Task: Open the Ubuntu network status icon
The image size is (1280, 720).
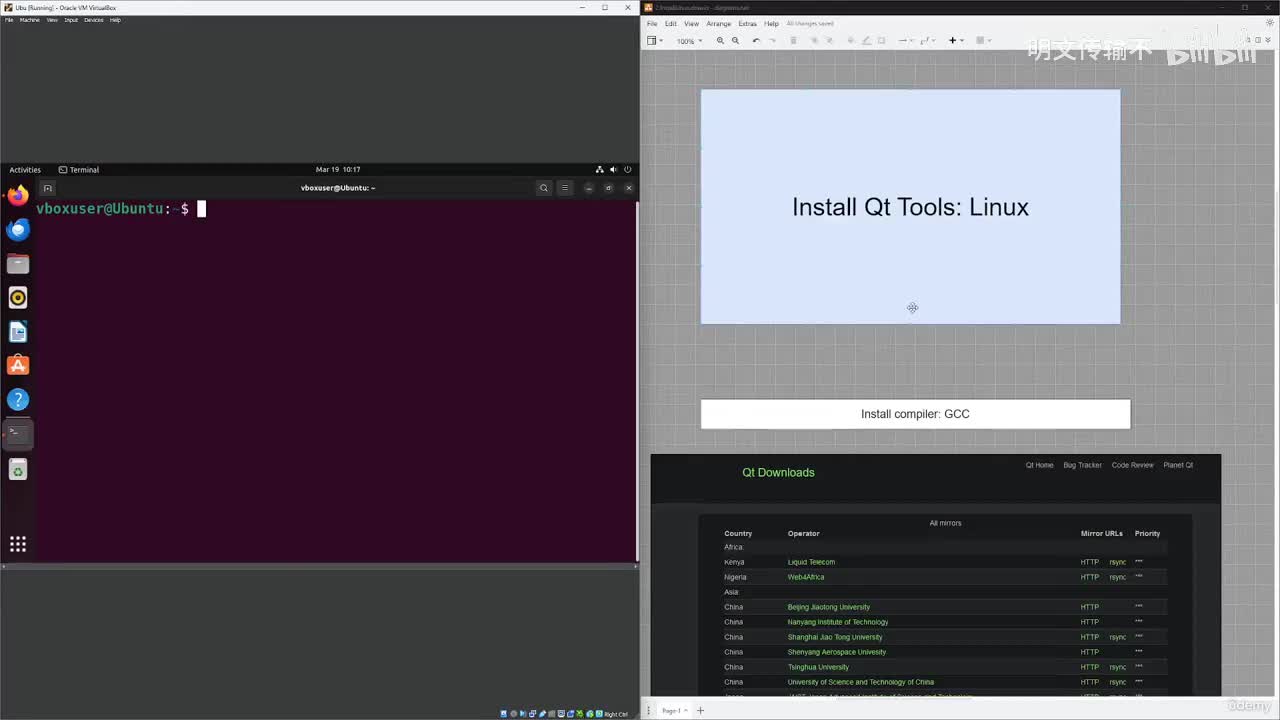Action: [600, 170]
